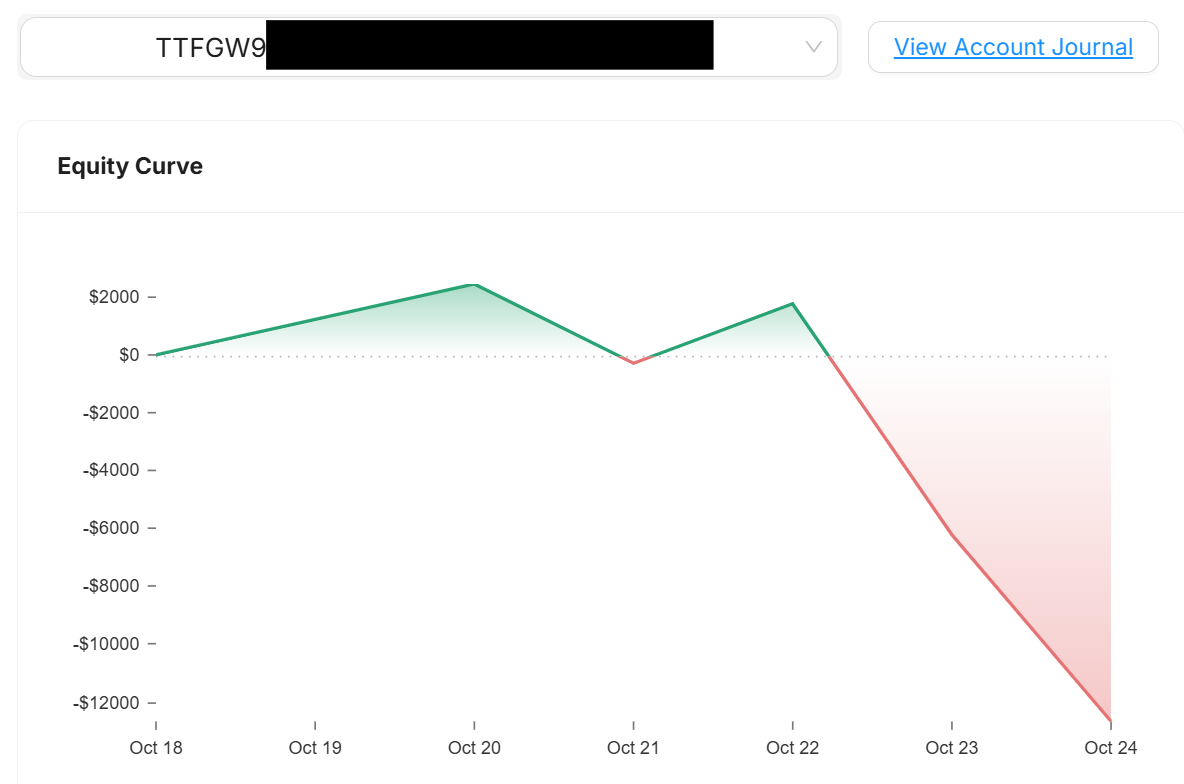Click the lowest curve point at Oct 24
Image resolution: width=1184 pixels, height=784 pixels.
click(x=1111, y=721)
